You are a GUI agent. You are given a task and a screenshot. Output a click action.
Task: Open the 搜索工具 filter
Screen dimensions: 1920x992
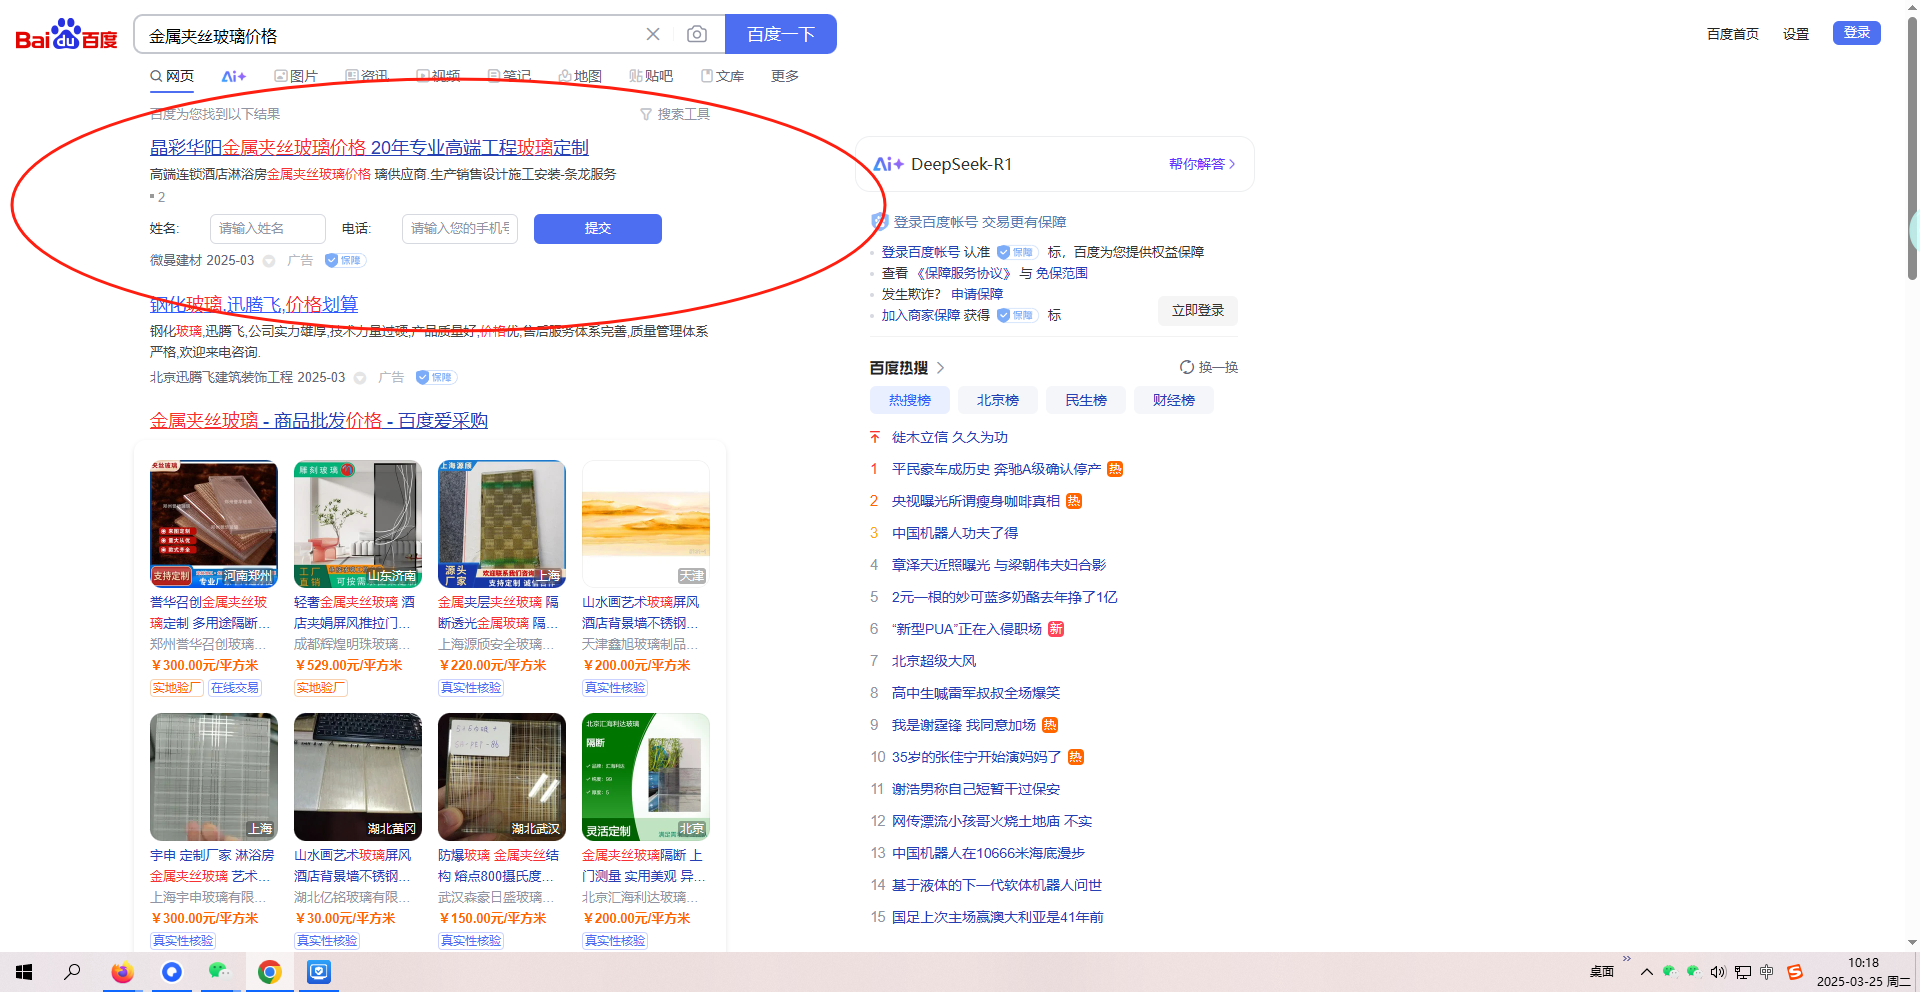675,114
